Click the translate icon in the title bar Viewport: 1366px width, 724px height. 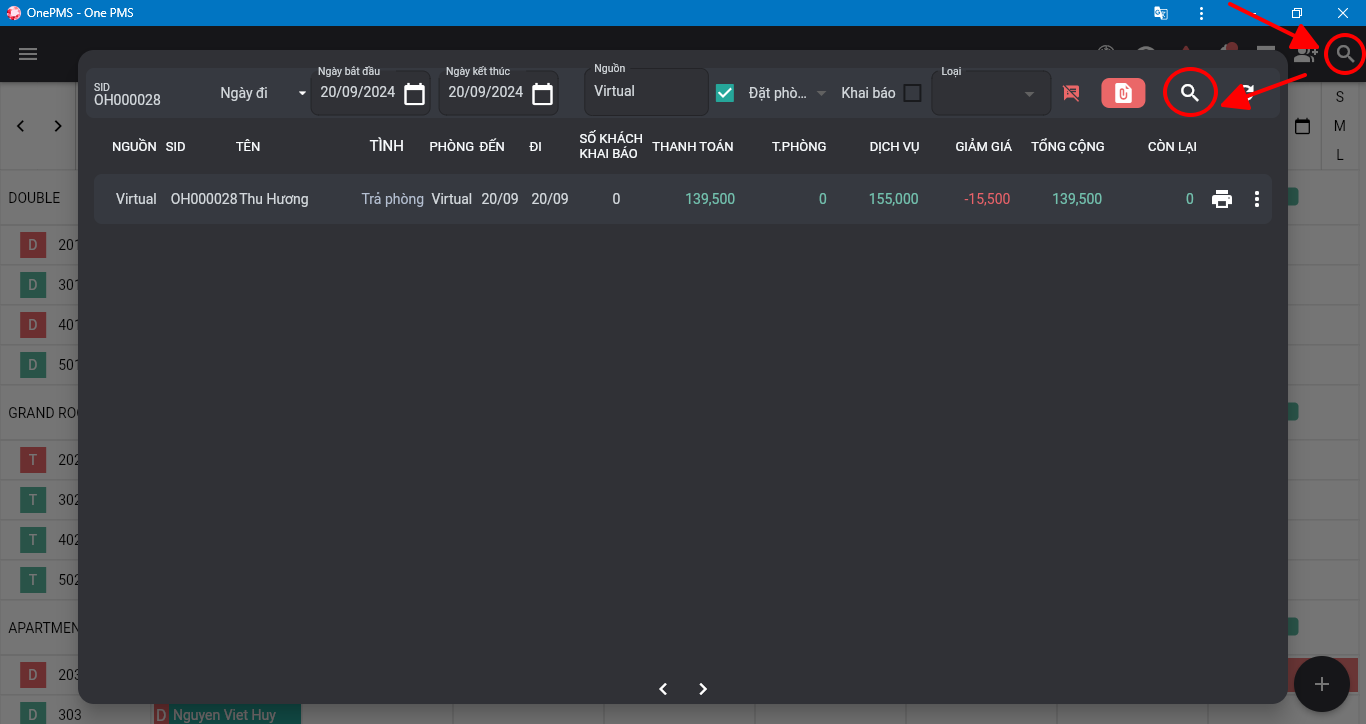[x=1160, y=13]
